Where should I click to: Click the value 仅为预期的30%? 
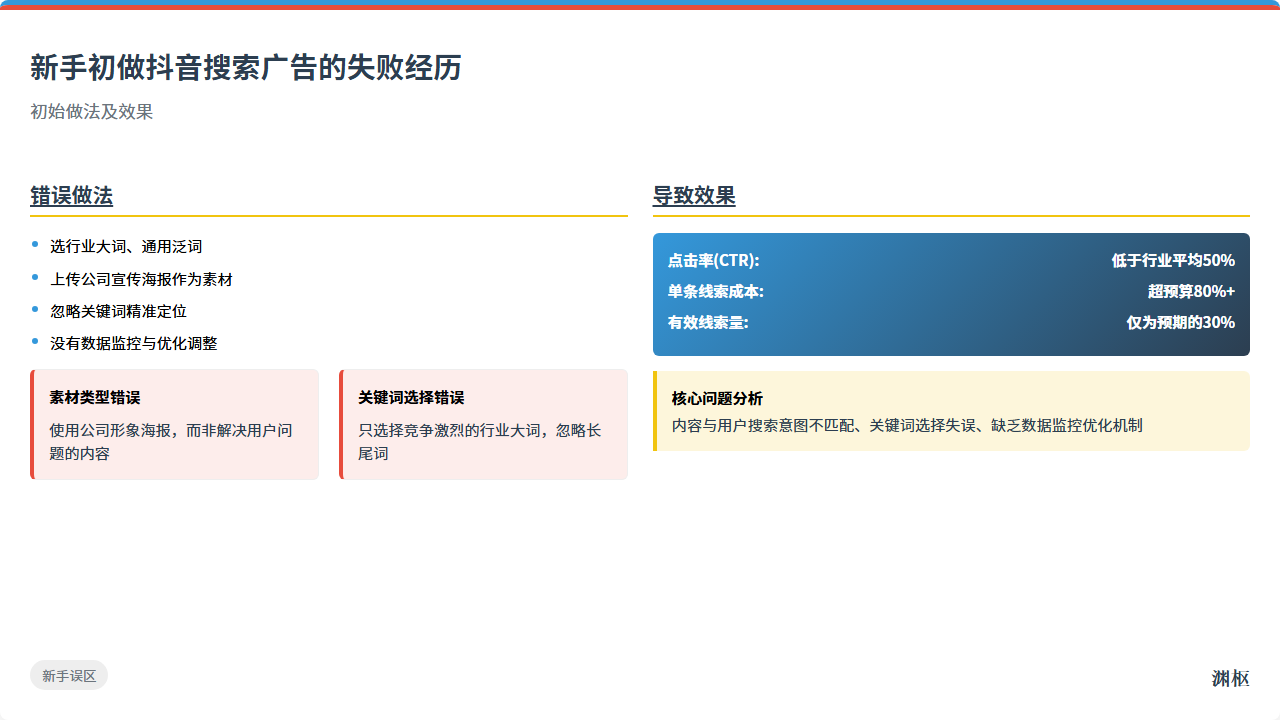point(1181,323)
